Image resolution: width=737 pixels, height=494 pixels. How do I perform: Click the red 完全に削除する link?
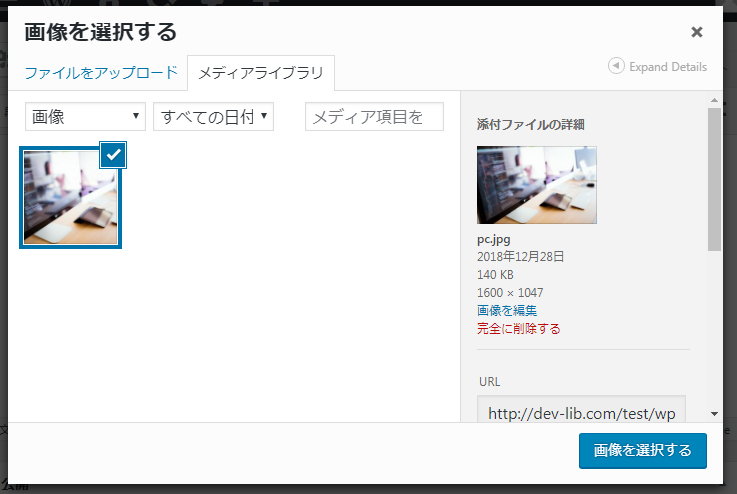(519, 328)
